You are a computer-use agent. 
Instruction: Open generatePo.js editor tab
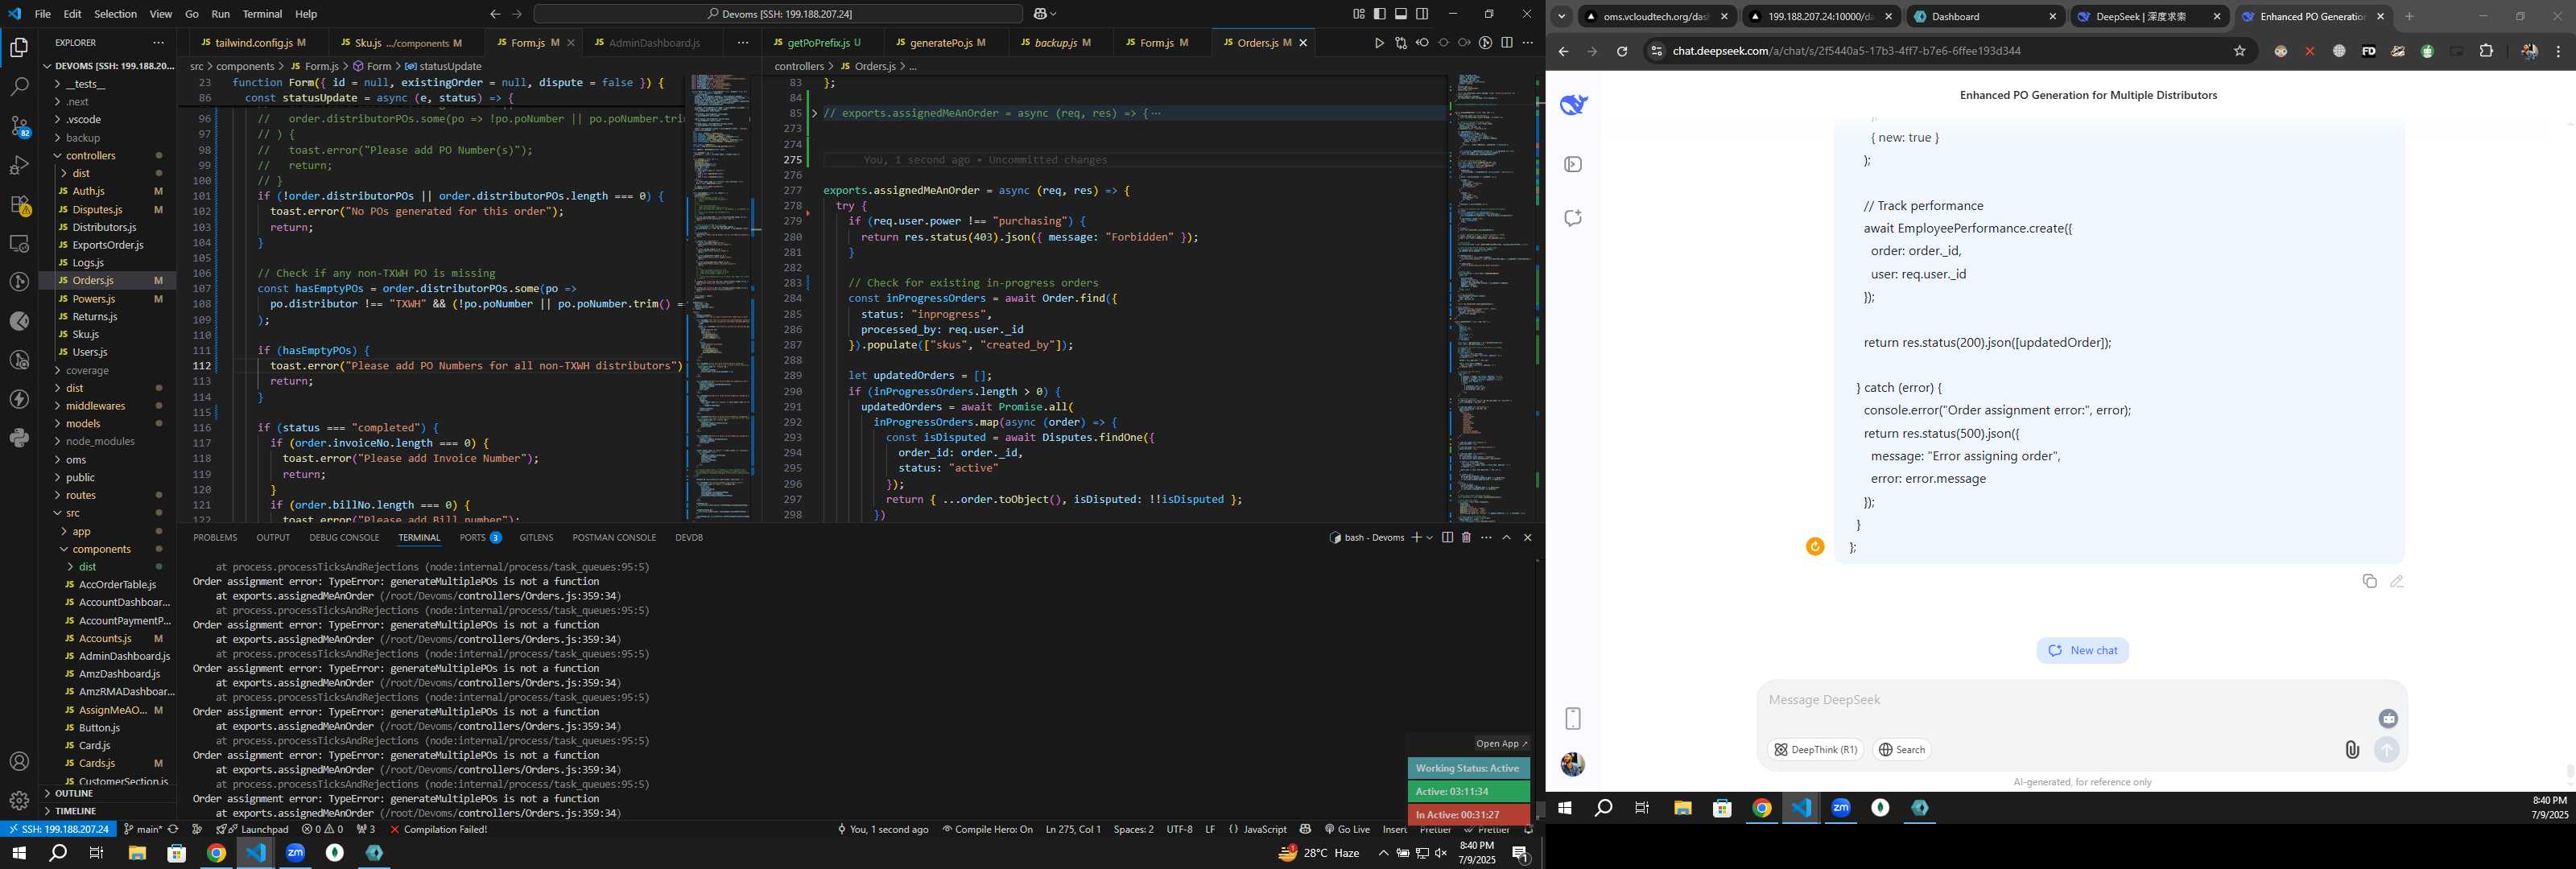click(940, 43)
